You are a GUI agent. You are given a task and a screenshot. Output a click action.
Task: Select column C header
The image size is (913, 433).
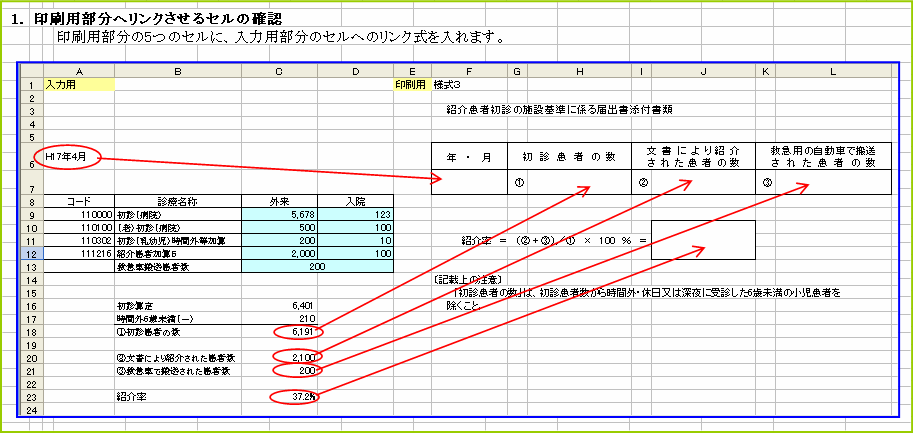click(x=279, y=72)
